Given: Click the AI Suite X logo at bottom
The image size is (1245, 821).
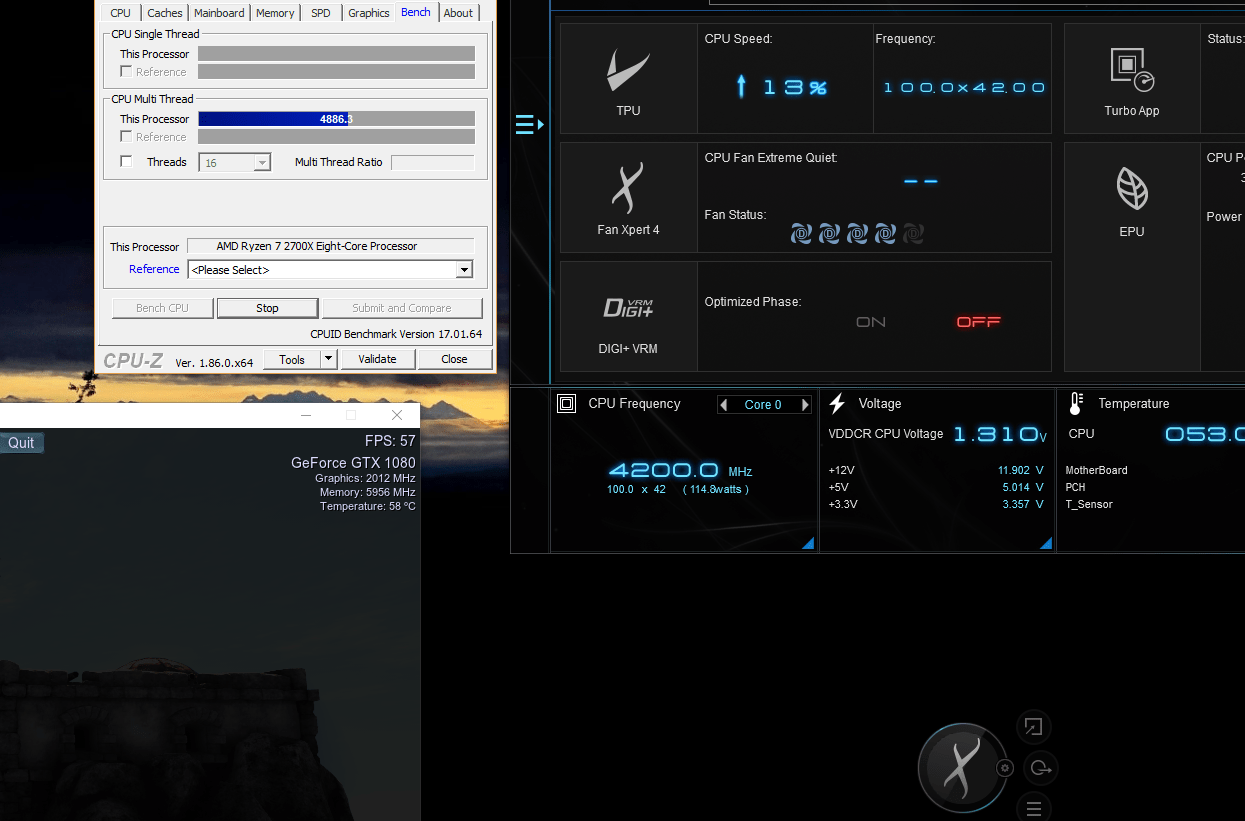Looking at the screenshot, I should [962, 767].
